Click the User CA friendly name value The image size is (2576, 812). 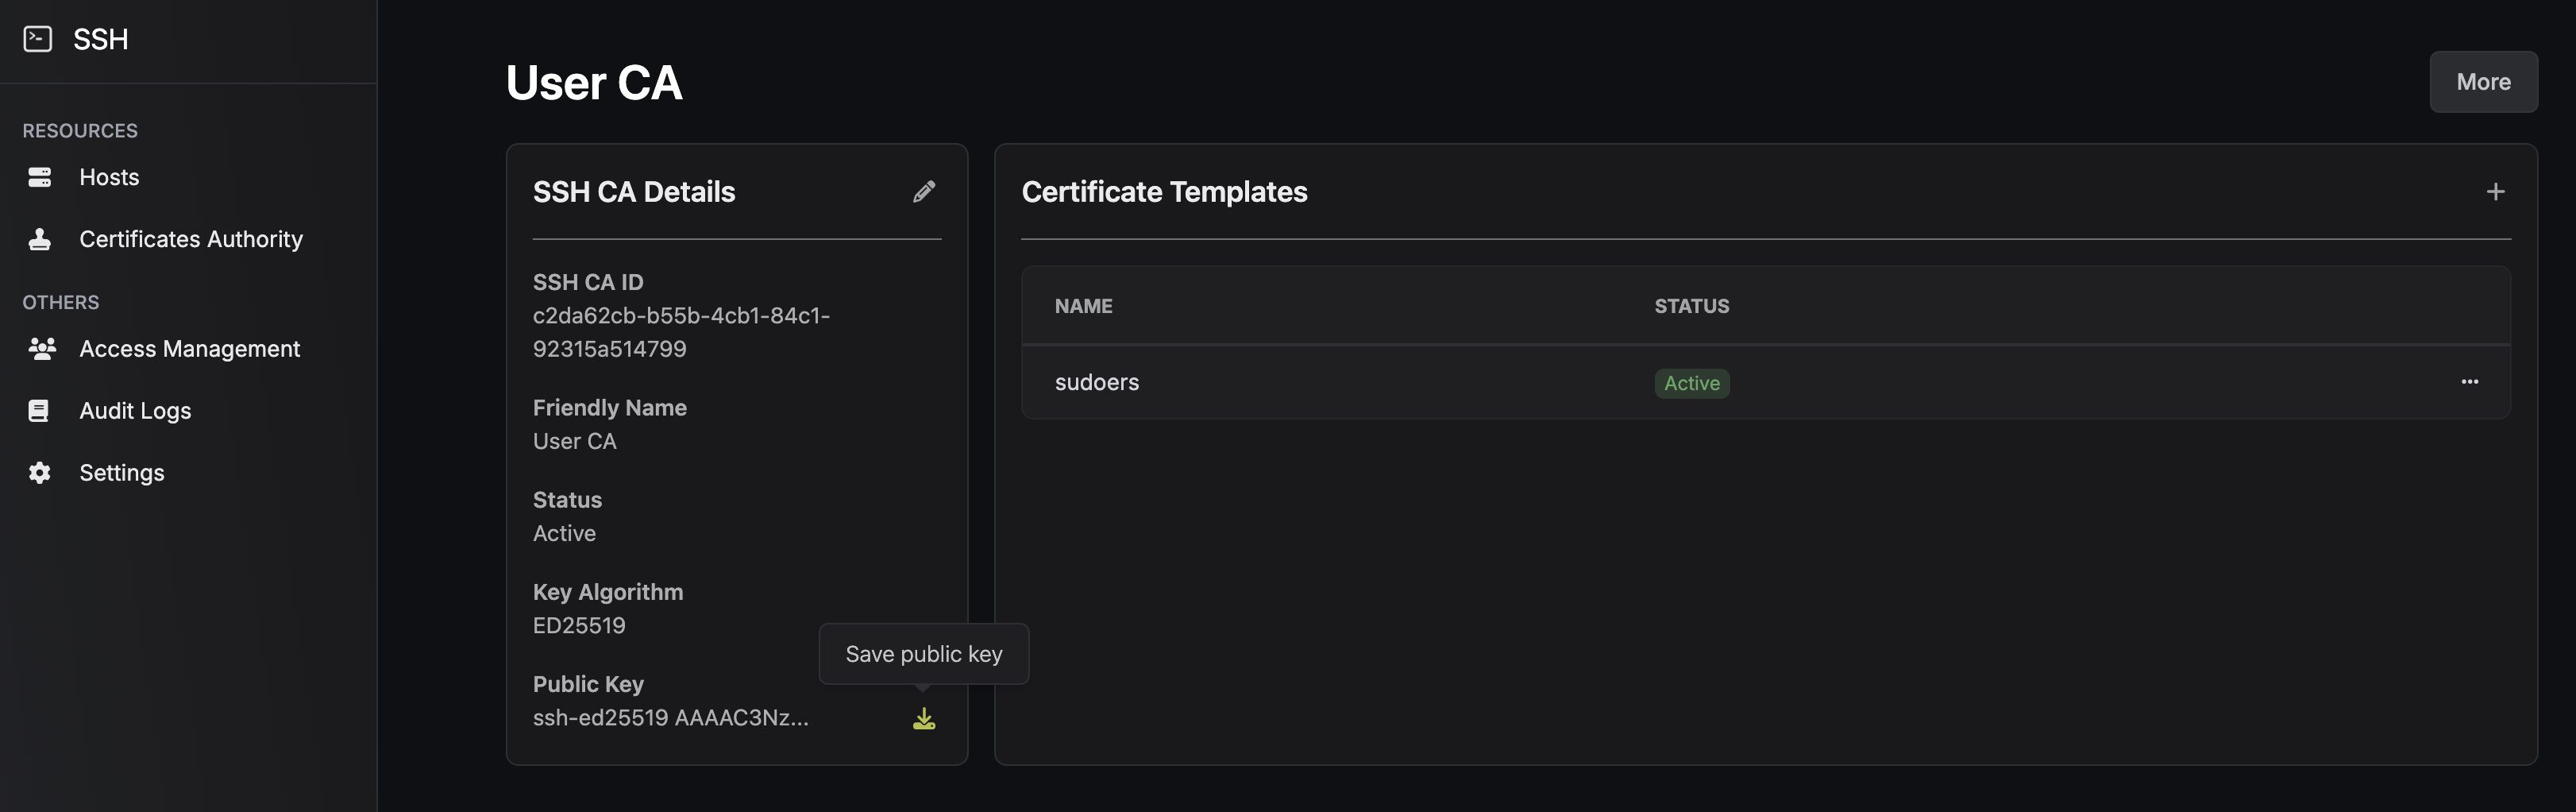[x=575, y=441]
